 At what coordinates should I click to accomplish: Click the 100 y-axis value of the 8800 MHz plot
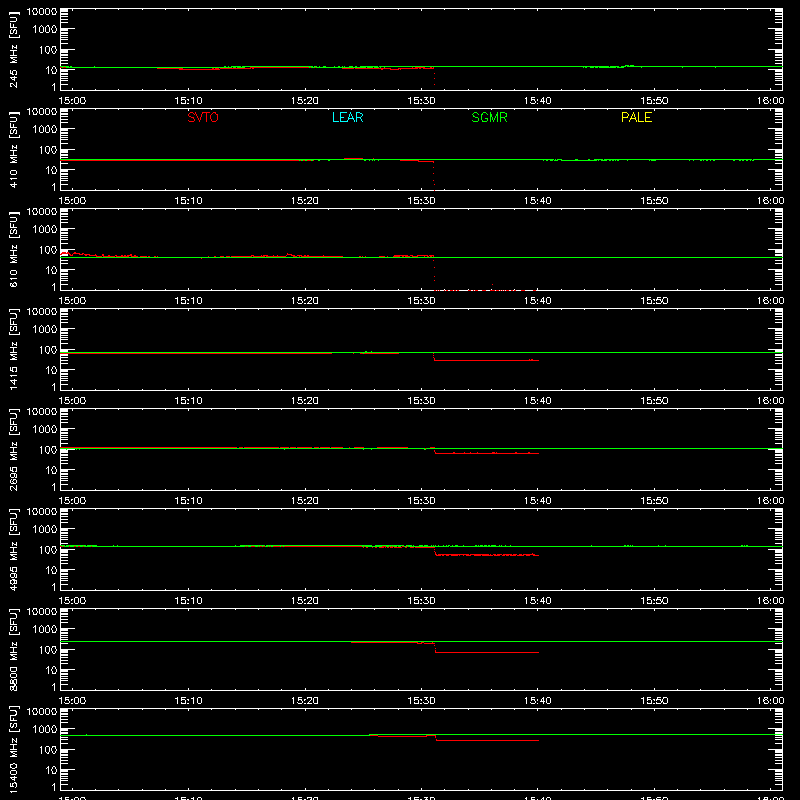pos(48,650)
